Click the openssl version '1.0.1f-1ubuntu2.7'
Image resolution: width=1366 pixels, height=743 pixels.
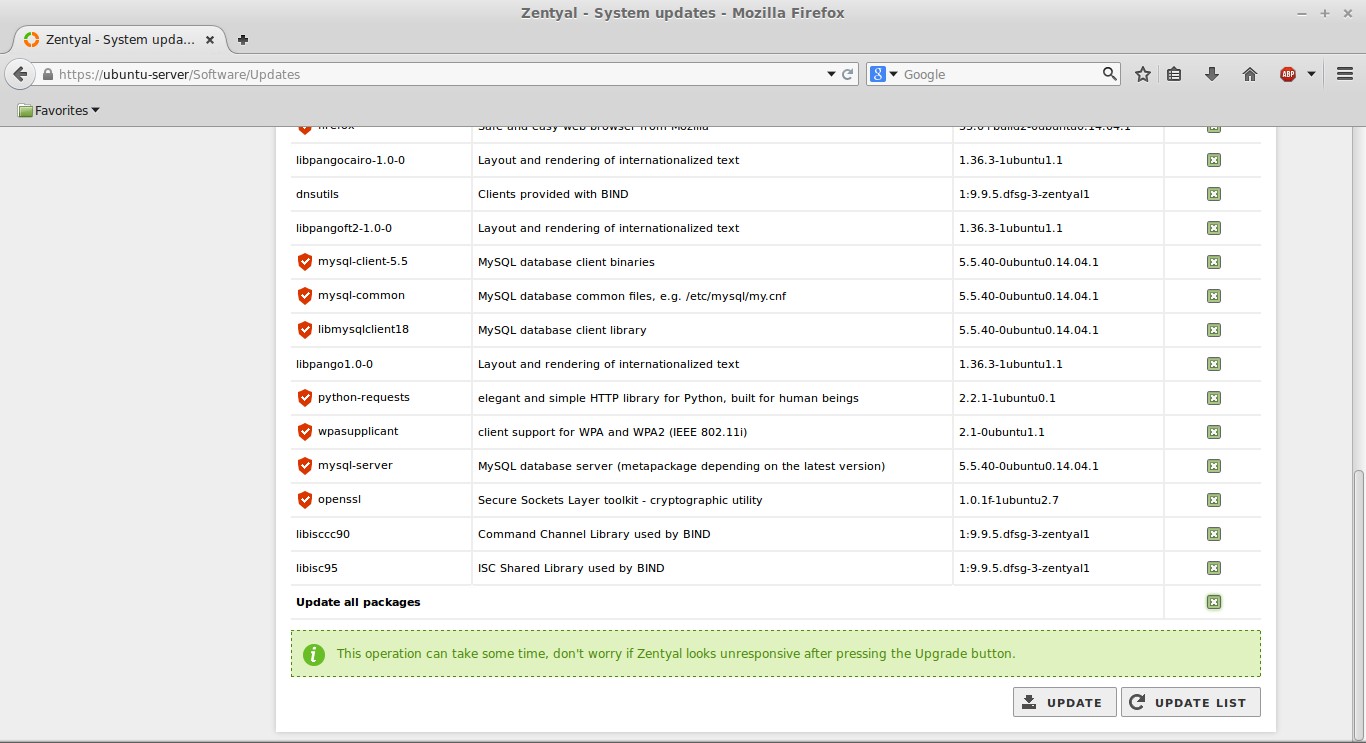click(x=1008, y=500)
